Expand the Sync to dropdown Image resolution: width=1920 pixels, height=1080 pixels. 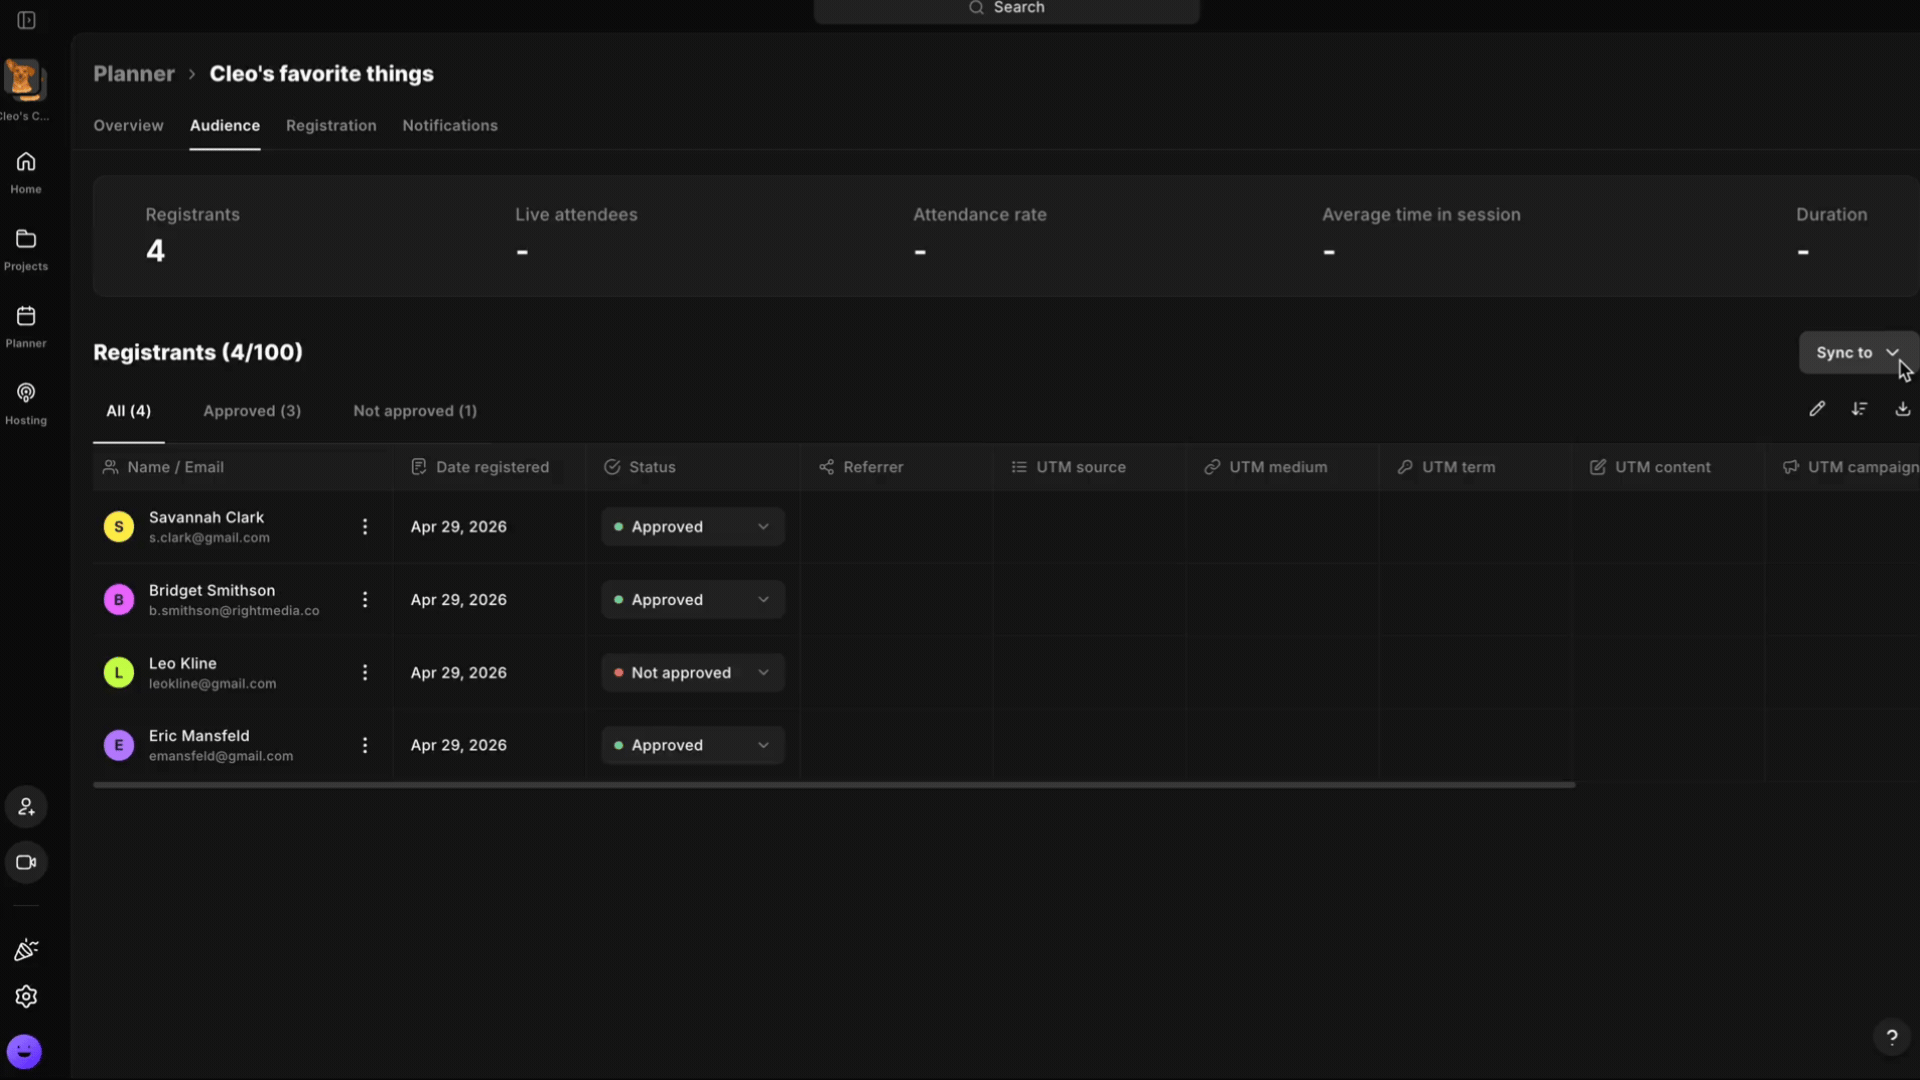pyautogui.click(x=1858, y=353)
